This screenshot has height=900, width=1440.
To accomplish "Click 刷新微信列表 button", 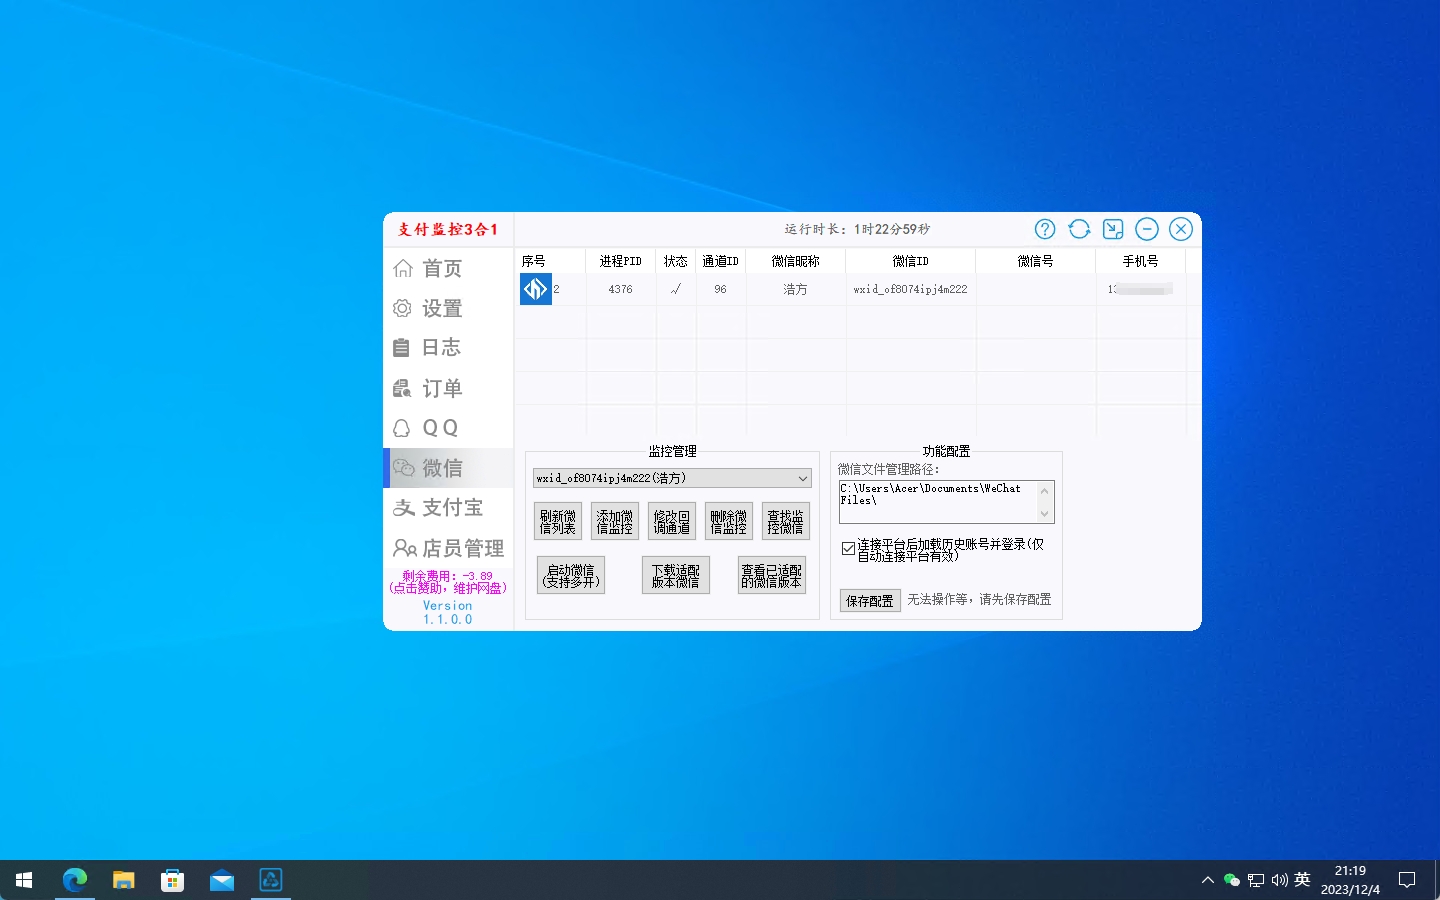I will (x=558, y=521).
